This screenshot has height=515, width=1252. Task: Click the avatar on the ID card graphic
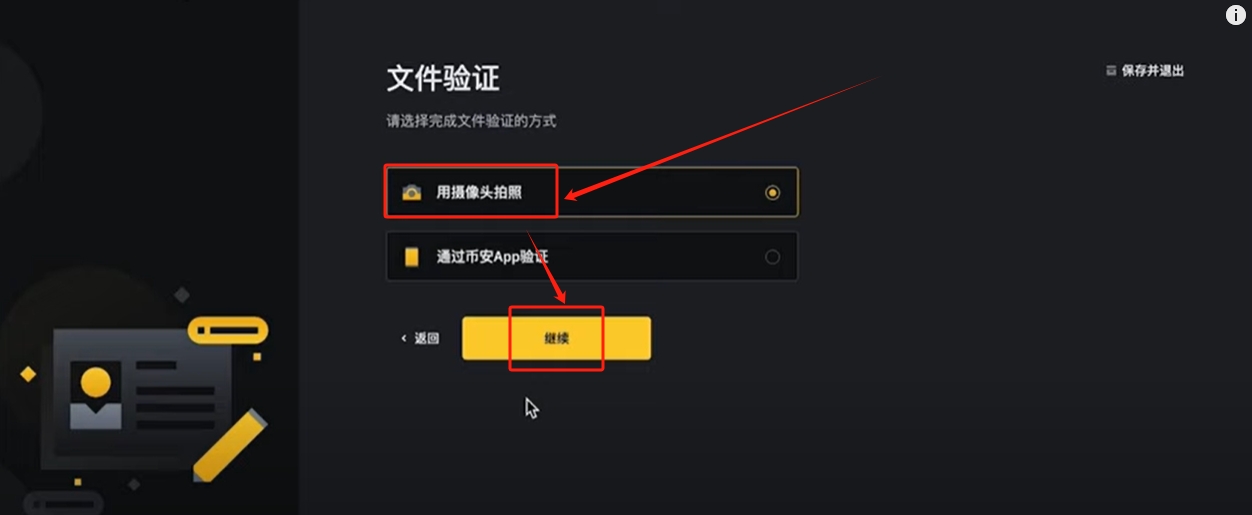click(x=95, y=395)
